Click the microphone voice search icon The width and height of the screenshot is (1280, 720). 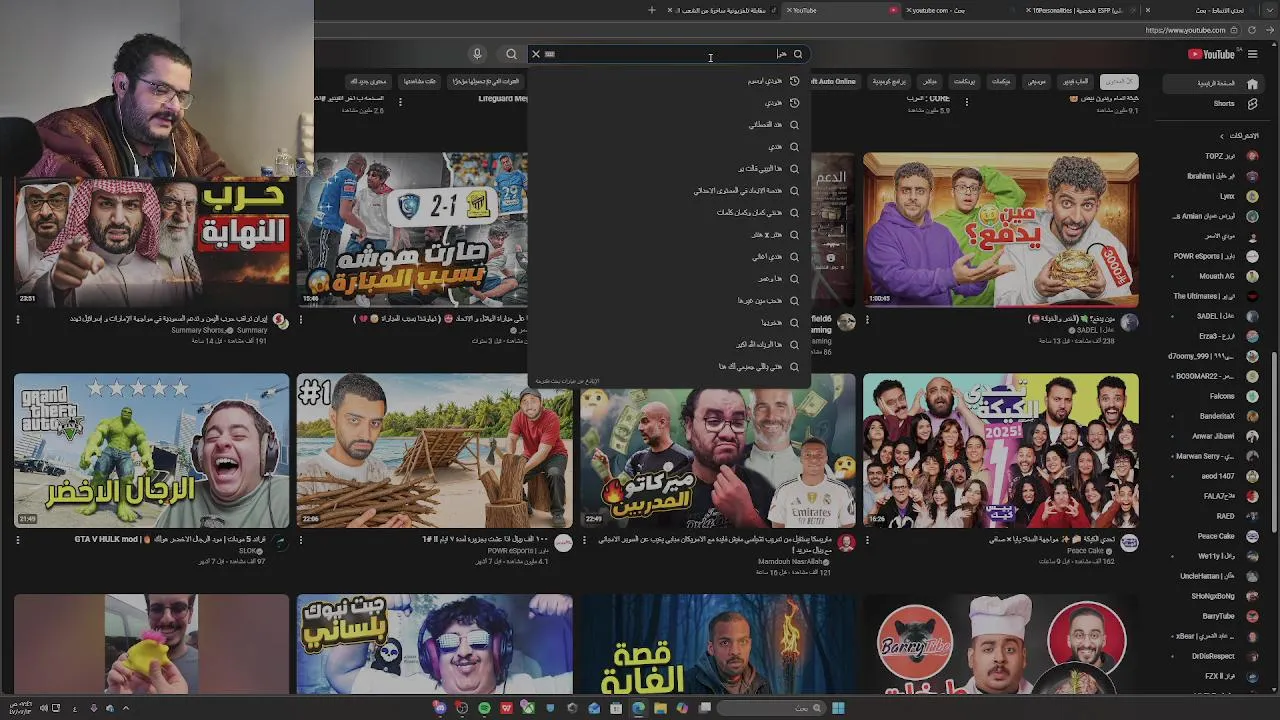[477, 54]
